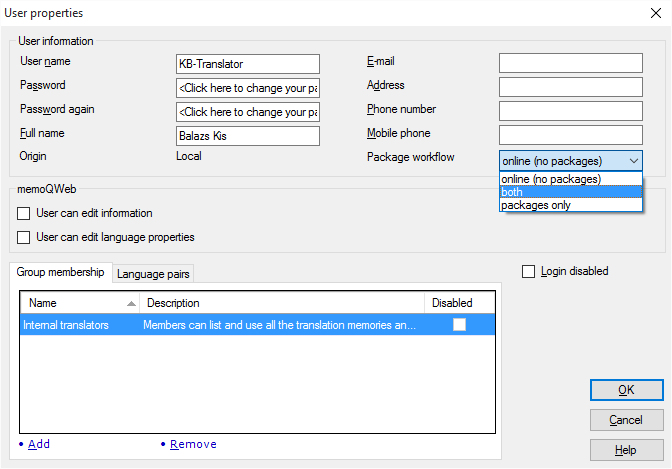Click the Cancel button

[626, 420]
